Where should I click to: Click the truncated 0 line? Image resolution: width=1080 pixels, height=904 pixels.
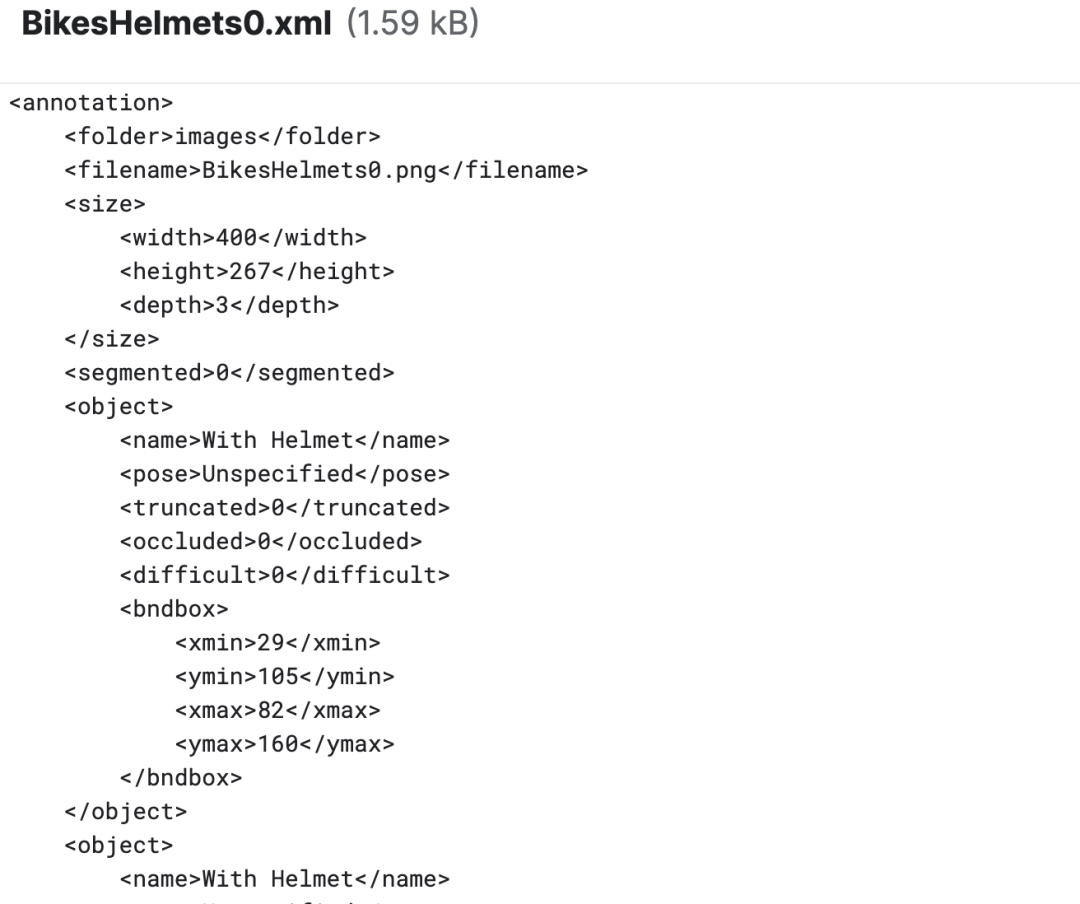(x=284, y=508)
